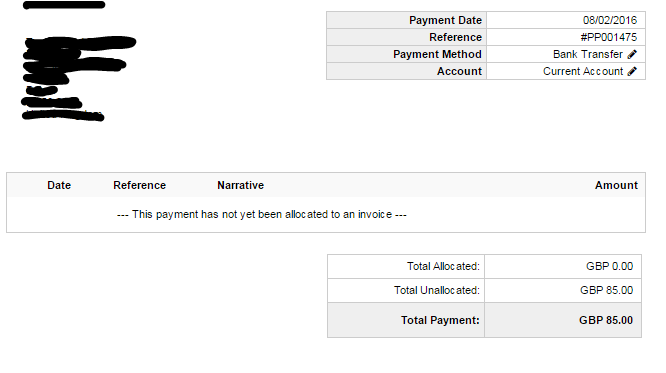Click the Total Payment label
The image size is (666, 373).
point(440,320)
